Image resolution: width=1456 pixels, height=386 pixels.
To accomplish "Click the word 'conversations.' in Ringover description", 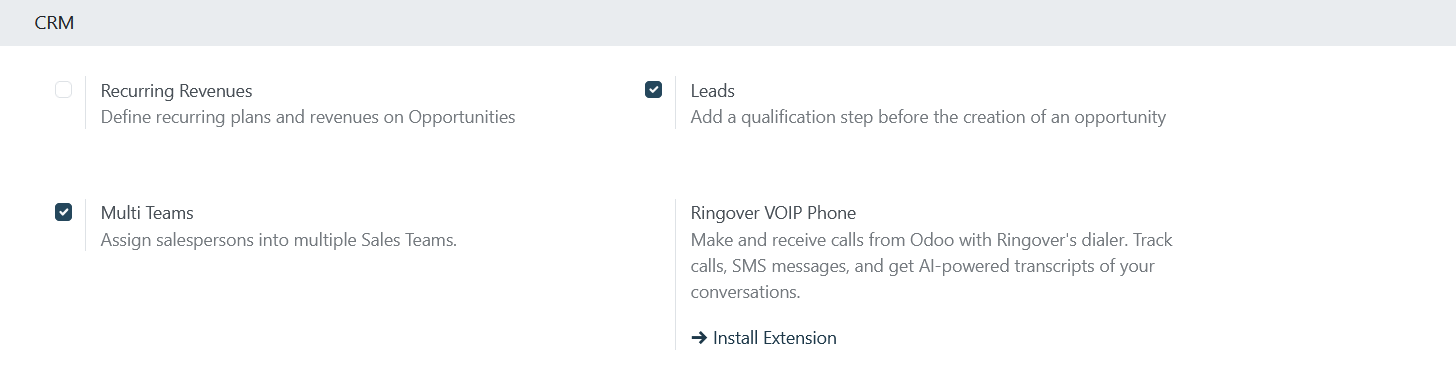I will [x=745, y=292].
